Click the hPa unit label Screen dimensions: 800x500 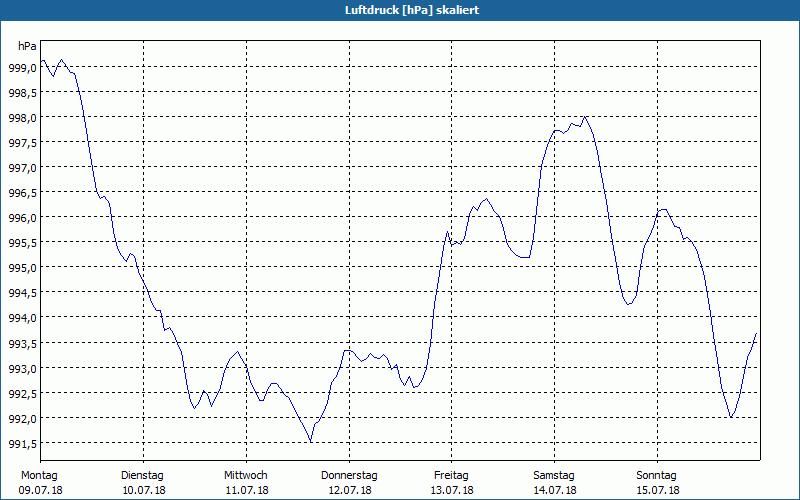[x=28, y=46]
